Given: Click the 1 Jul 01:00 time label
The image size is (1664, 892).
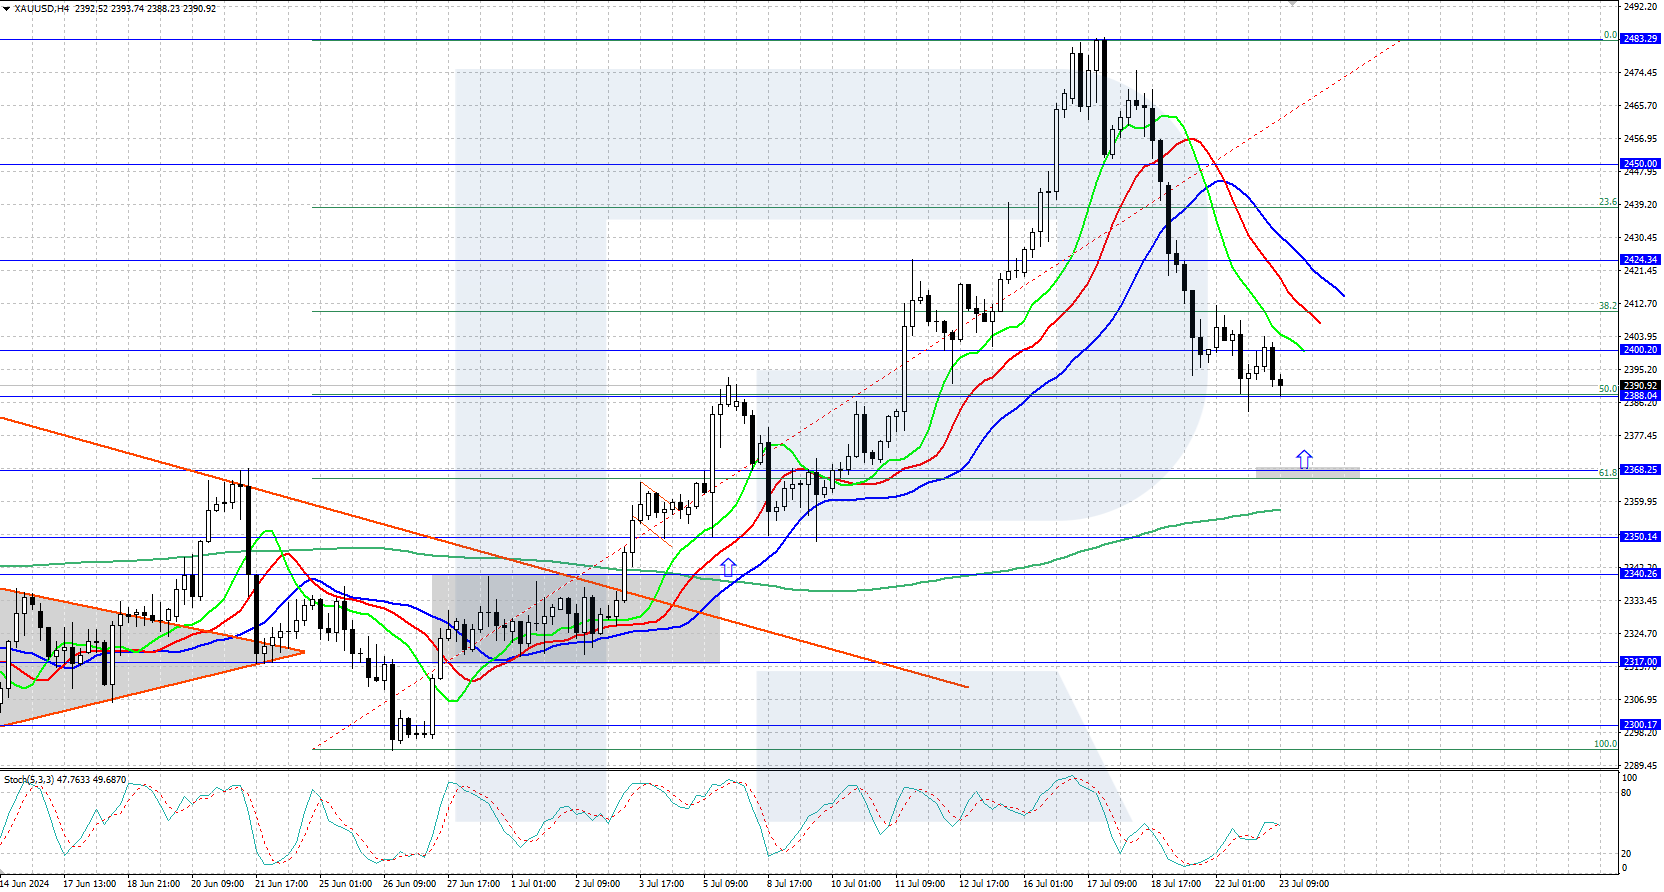Looking at the screenshot, I should pyautogui.click(x=534, y=884).
